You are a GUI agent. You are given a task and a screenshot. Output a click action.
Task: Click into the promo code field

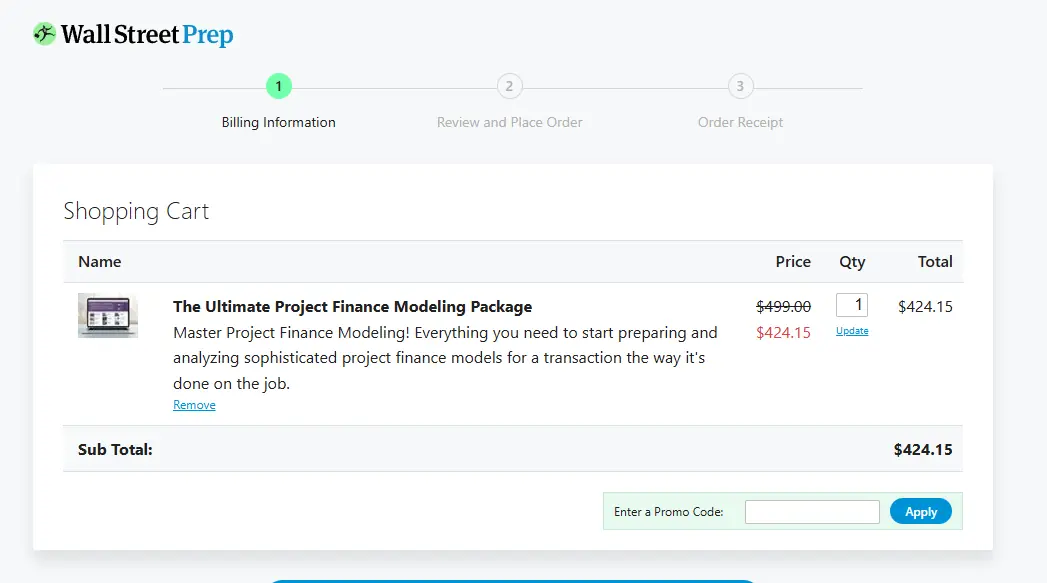click(812, 512)
